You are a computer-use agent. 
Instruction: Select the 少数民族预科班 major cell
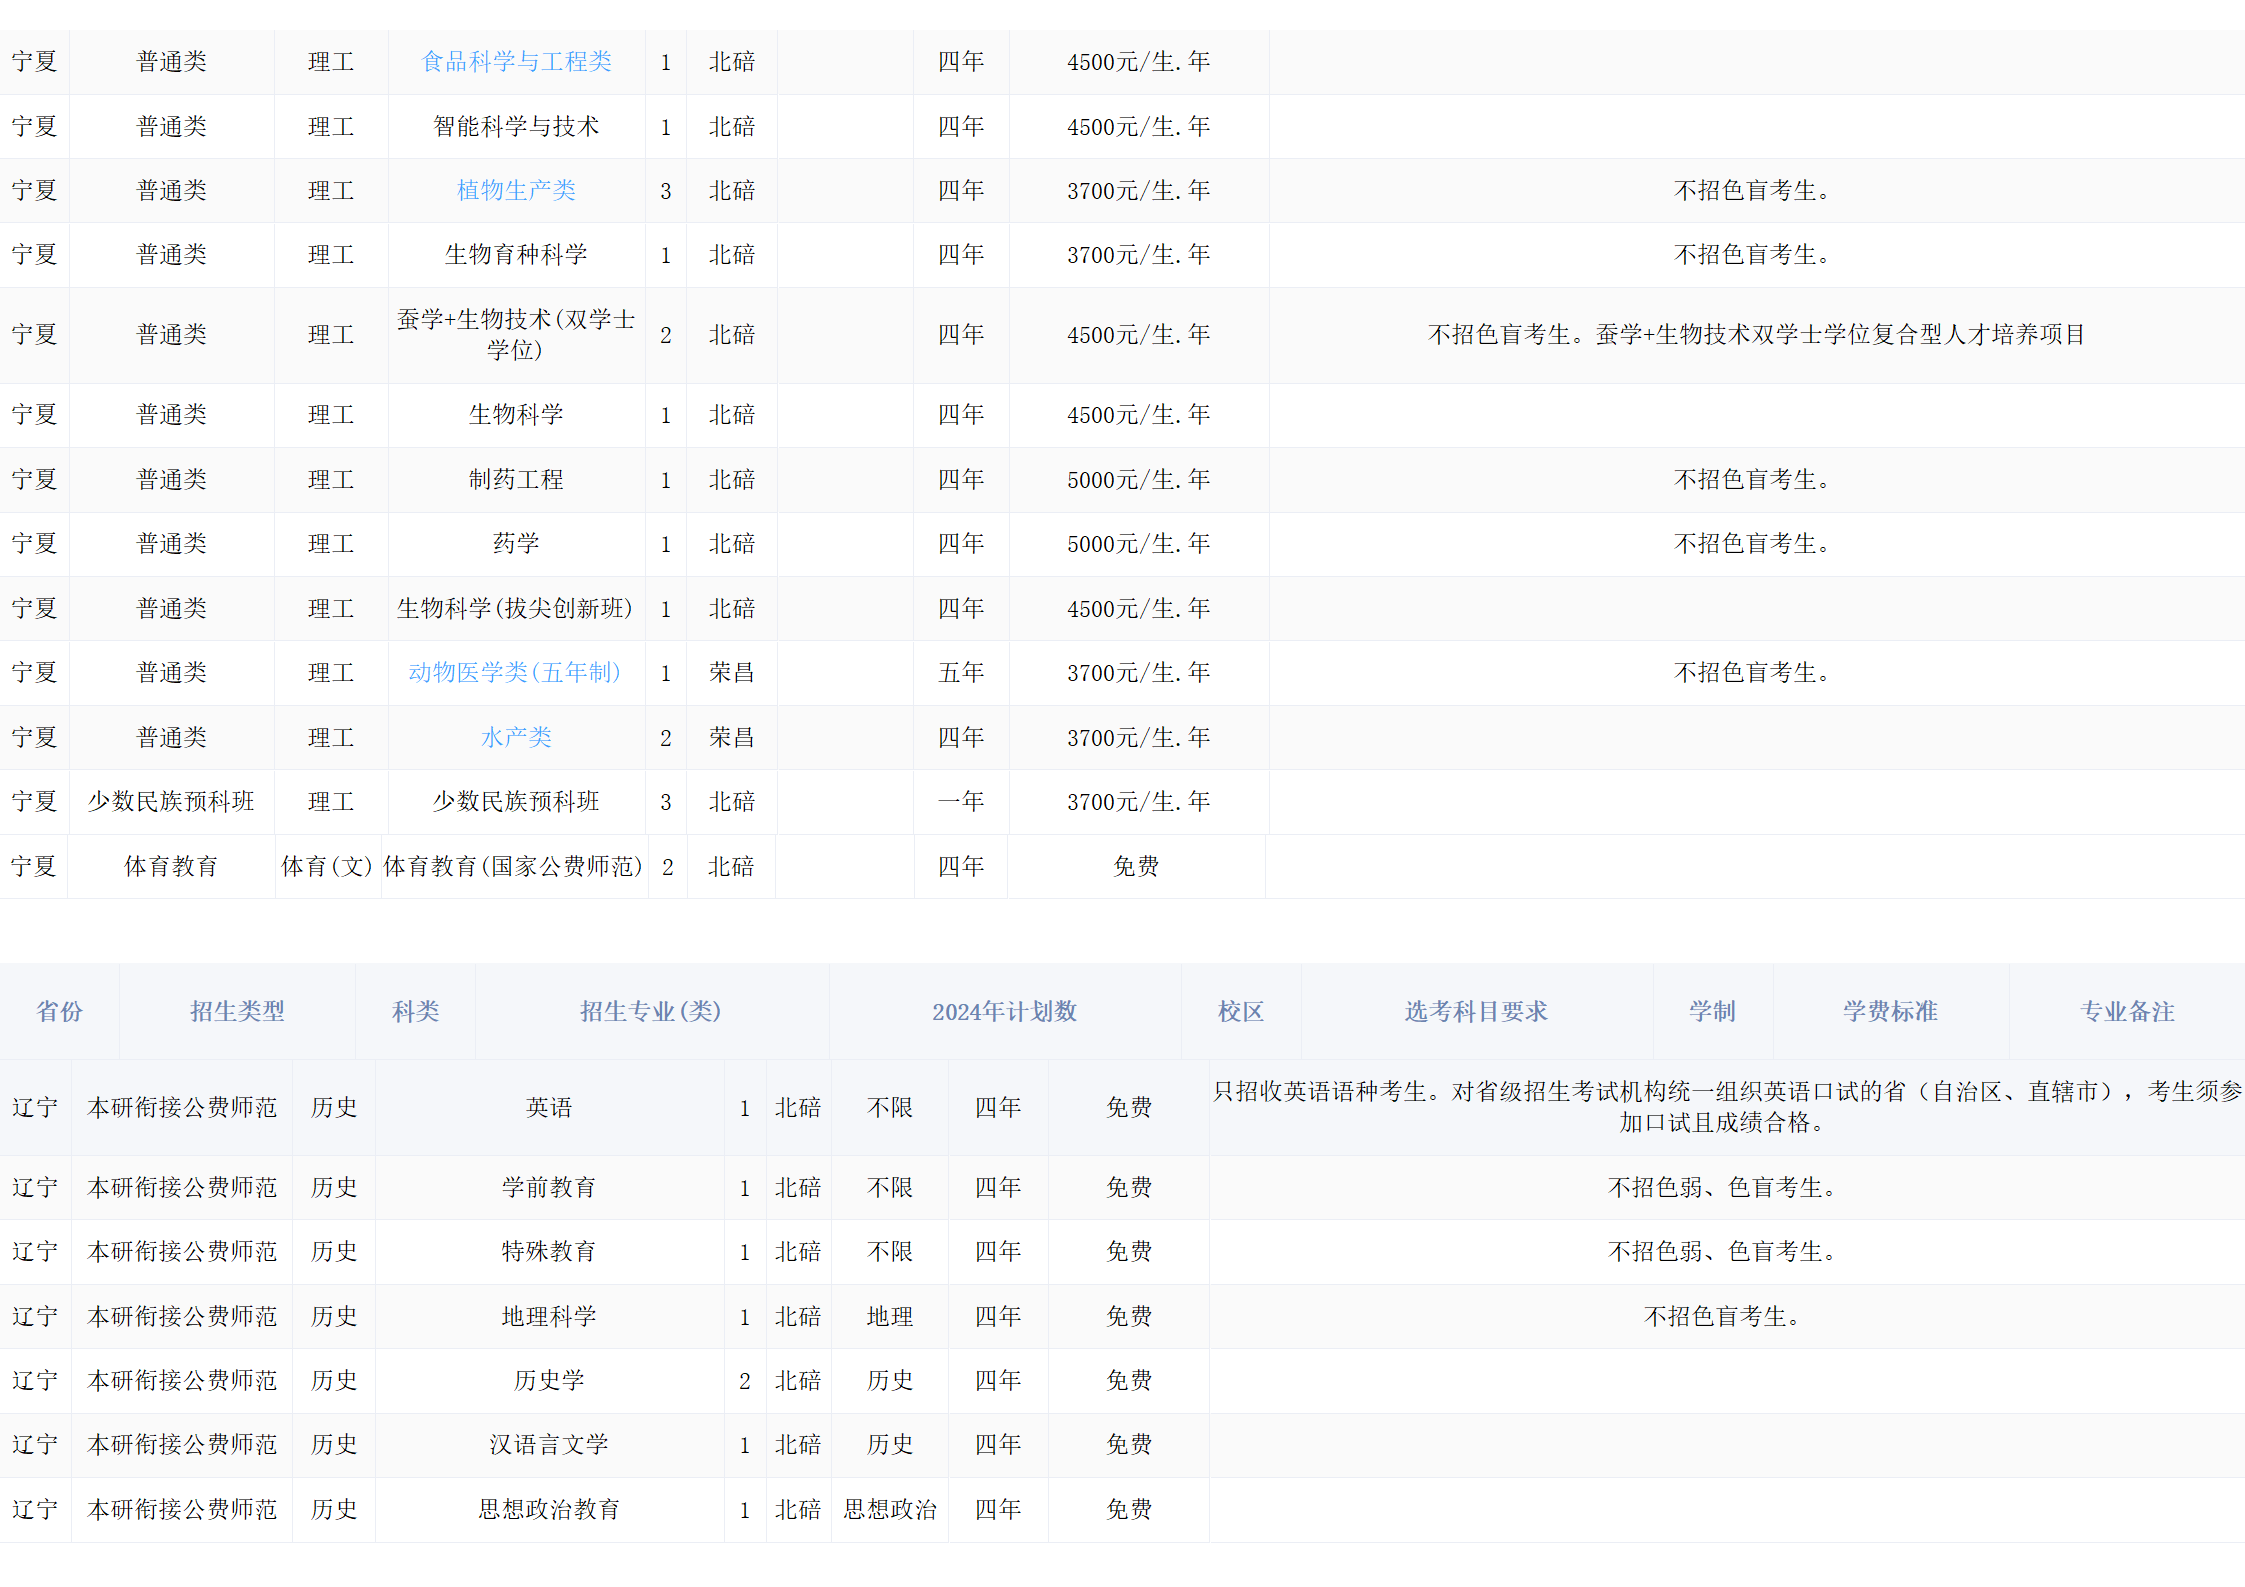point(516,801)
